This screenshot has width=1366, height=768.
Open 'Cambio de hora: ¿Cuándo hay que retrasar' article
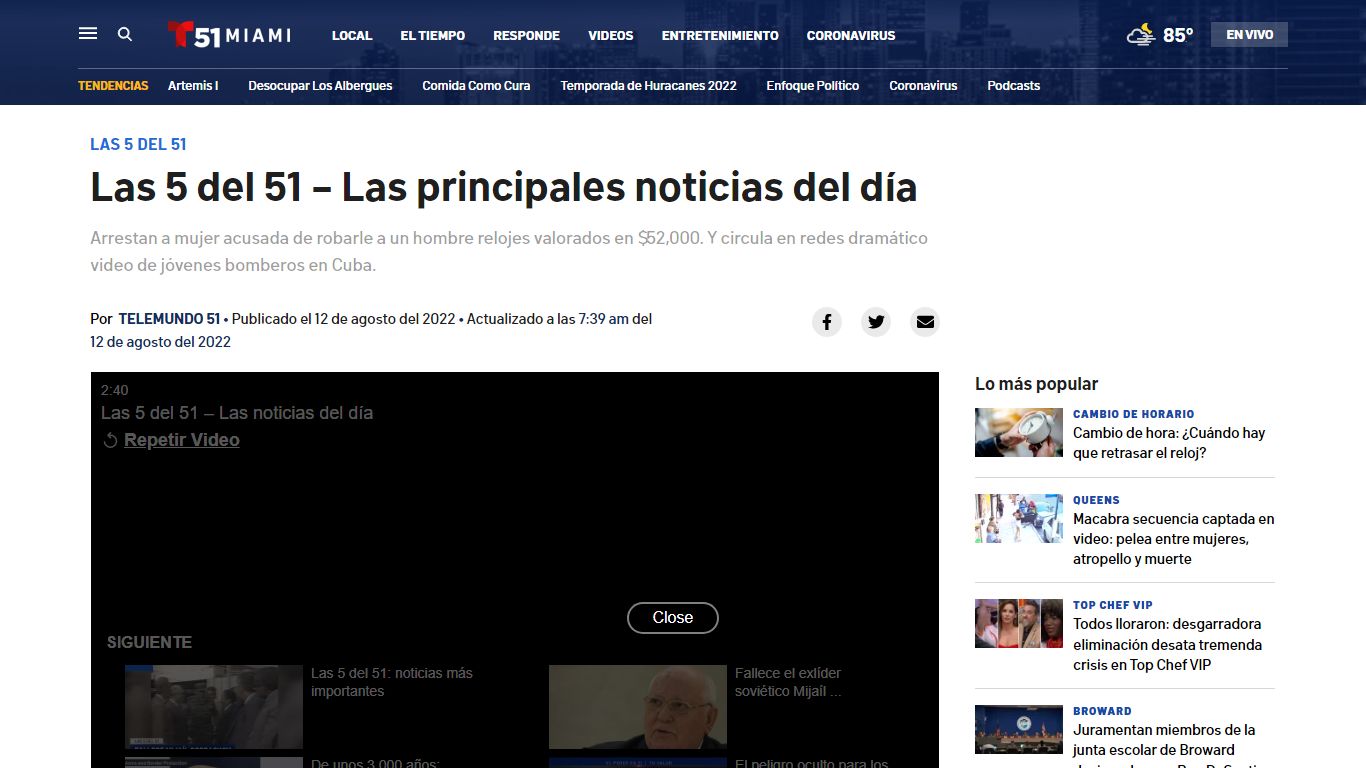[x=1169, y=443]
